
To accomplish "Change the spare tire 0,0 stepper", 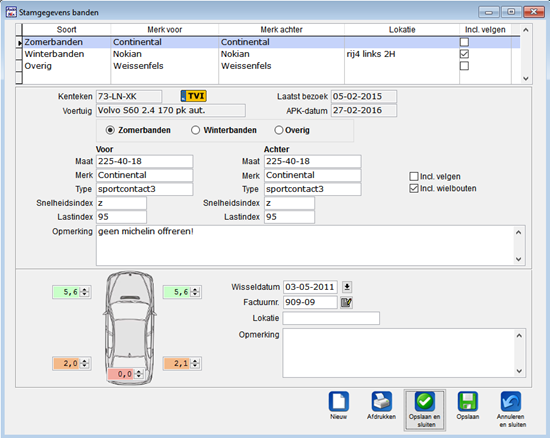I will (x=139, y=374).
